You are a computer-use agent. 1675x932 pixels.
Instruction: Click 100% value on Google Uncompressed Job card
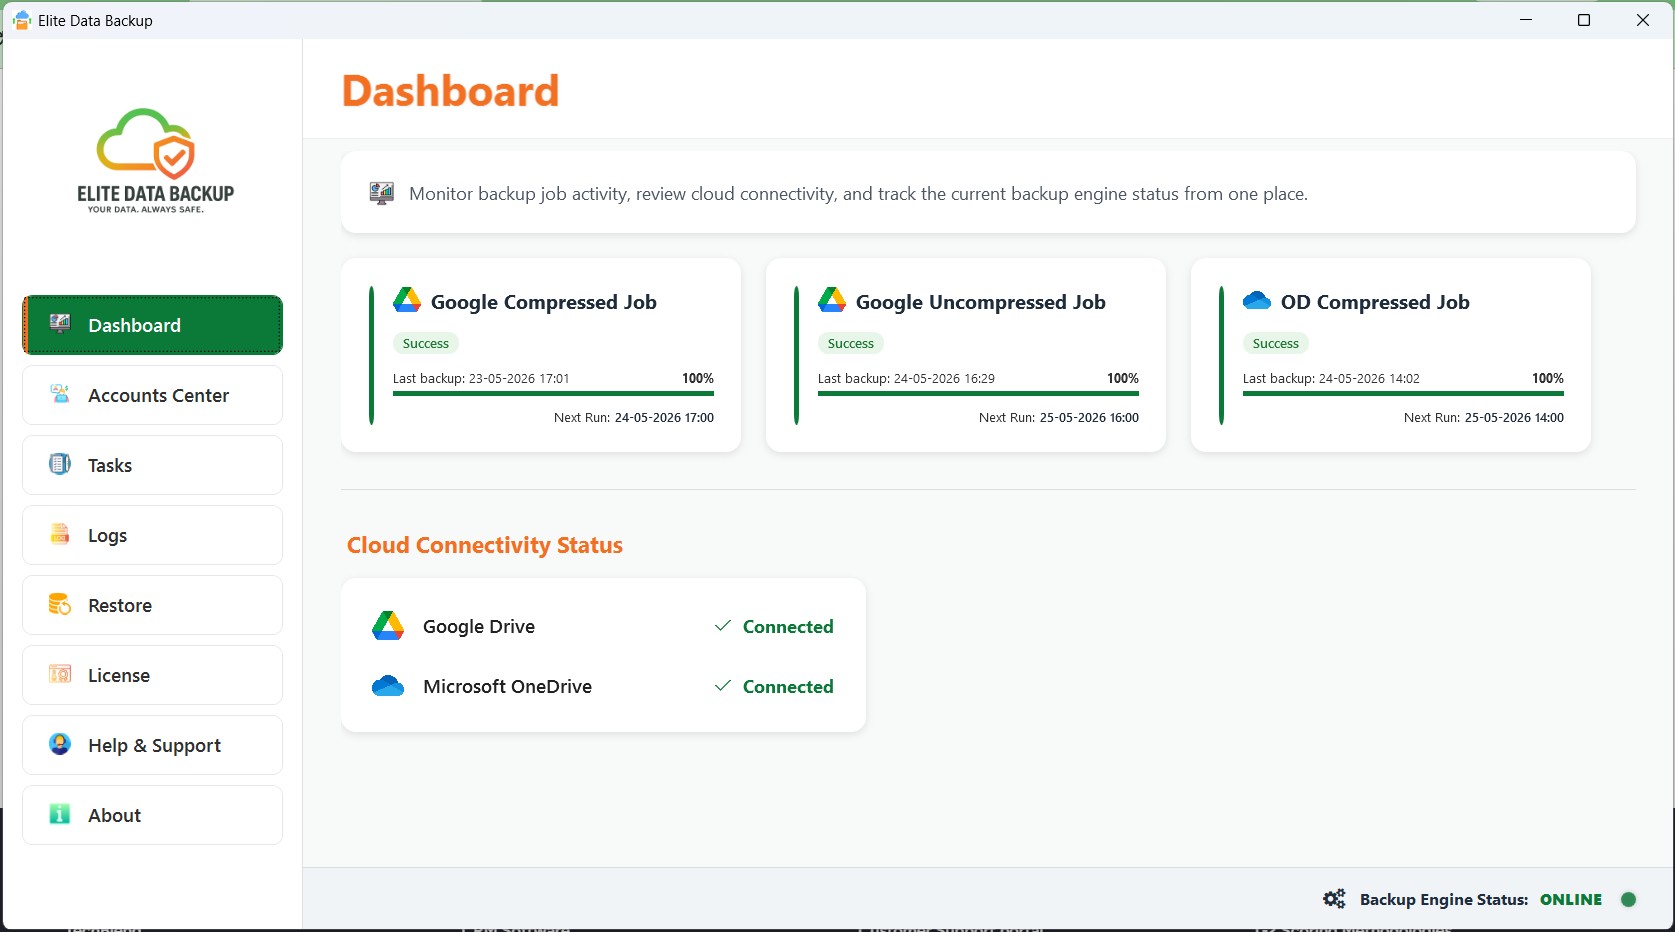click(1123, 378)
